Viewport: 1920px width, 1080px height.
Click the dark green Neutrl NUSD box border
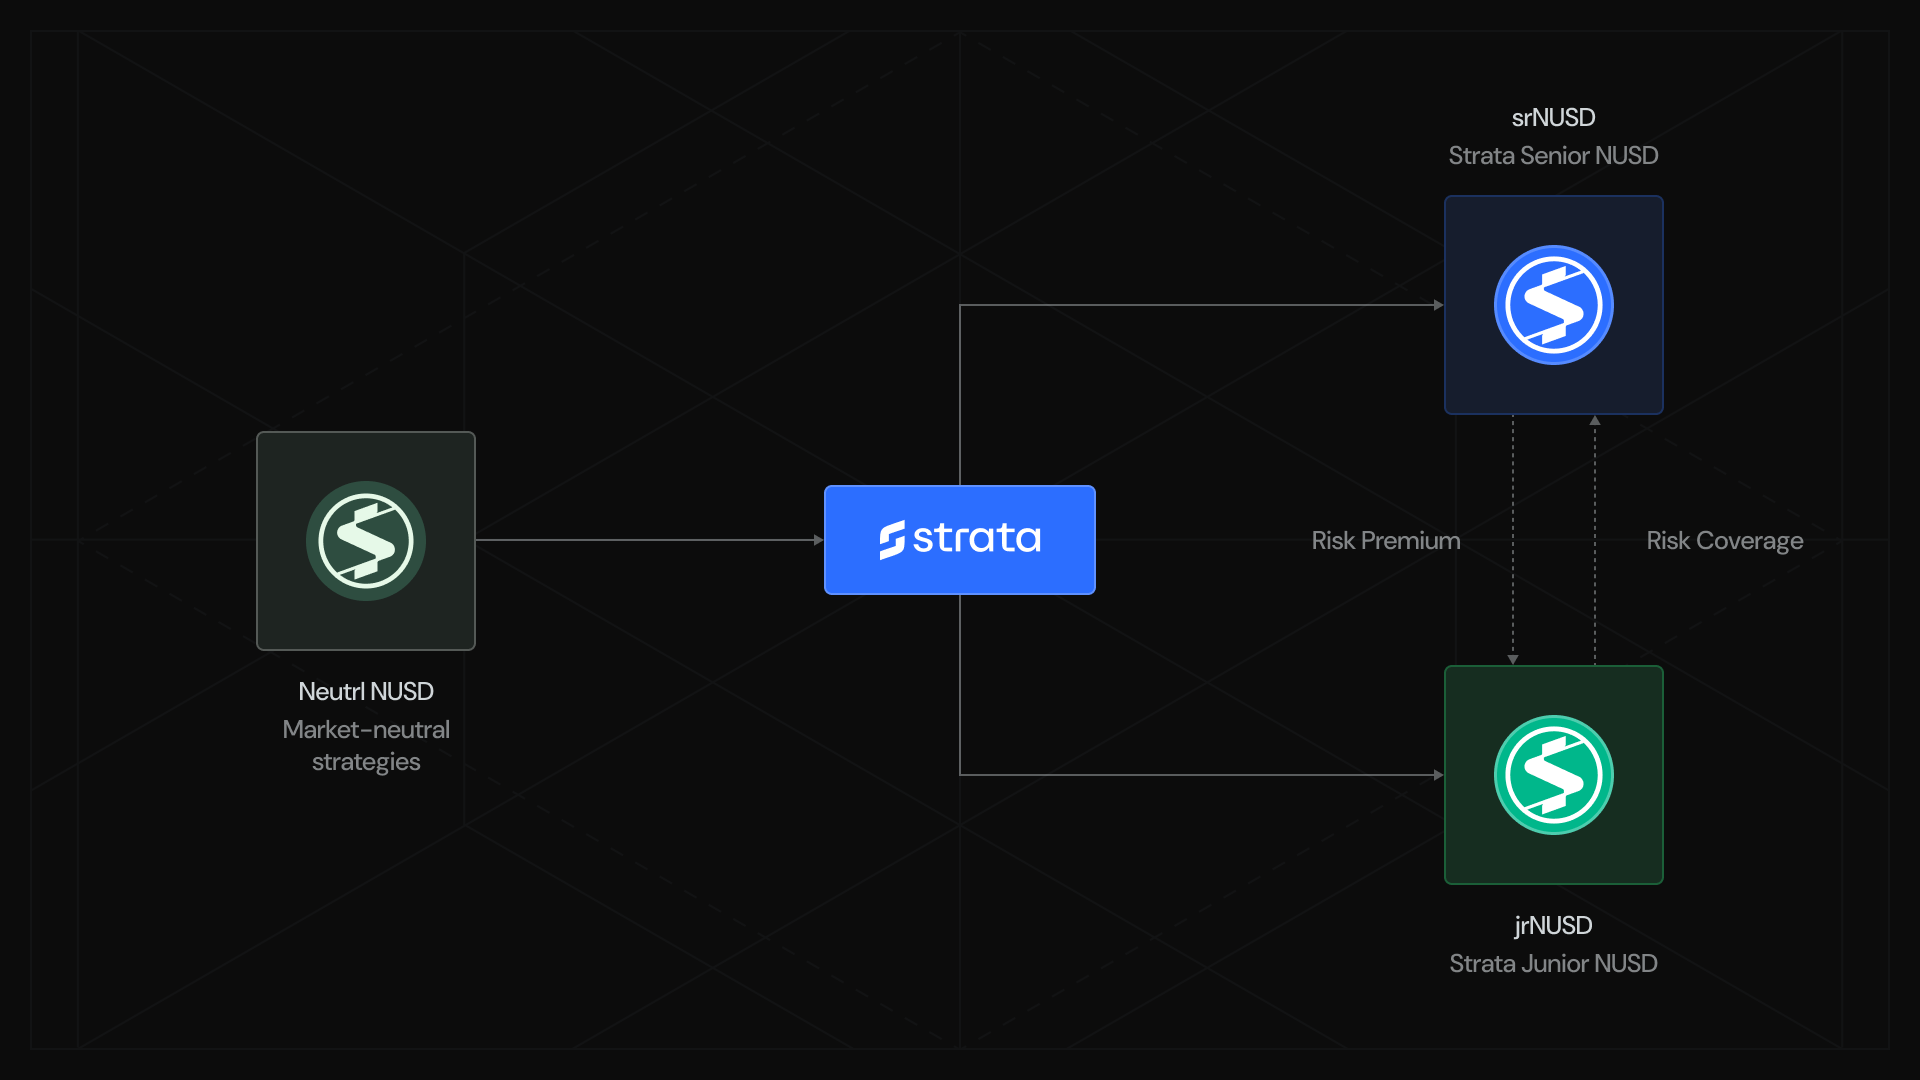tap(258, 600)
